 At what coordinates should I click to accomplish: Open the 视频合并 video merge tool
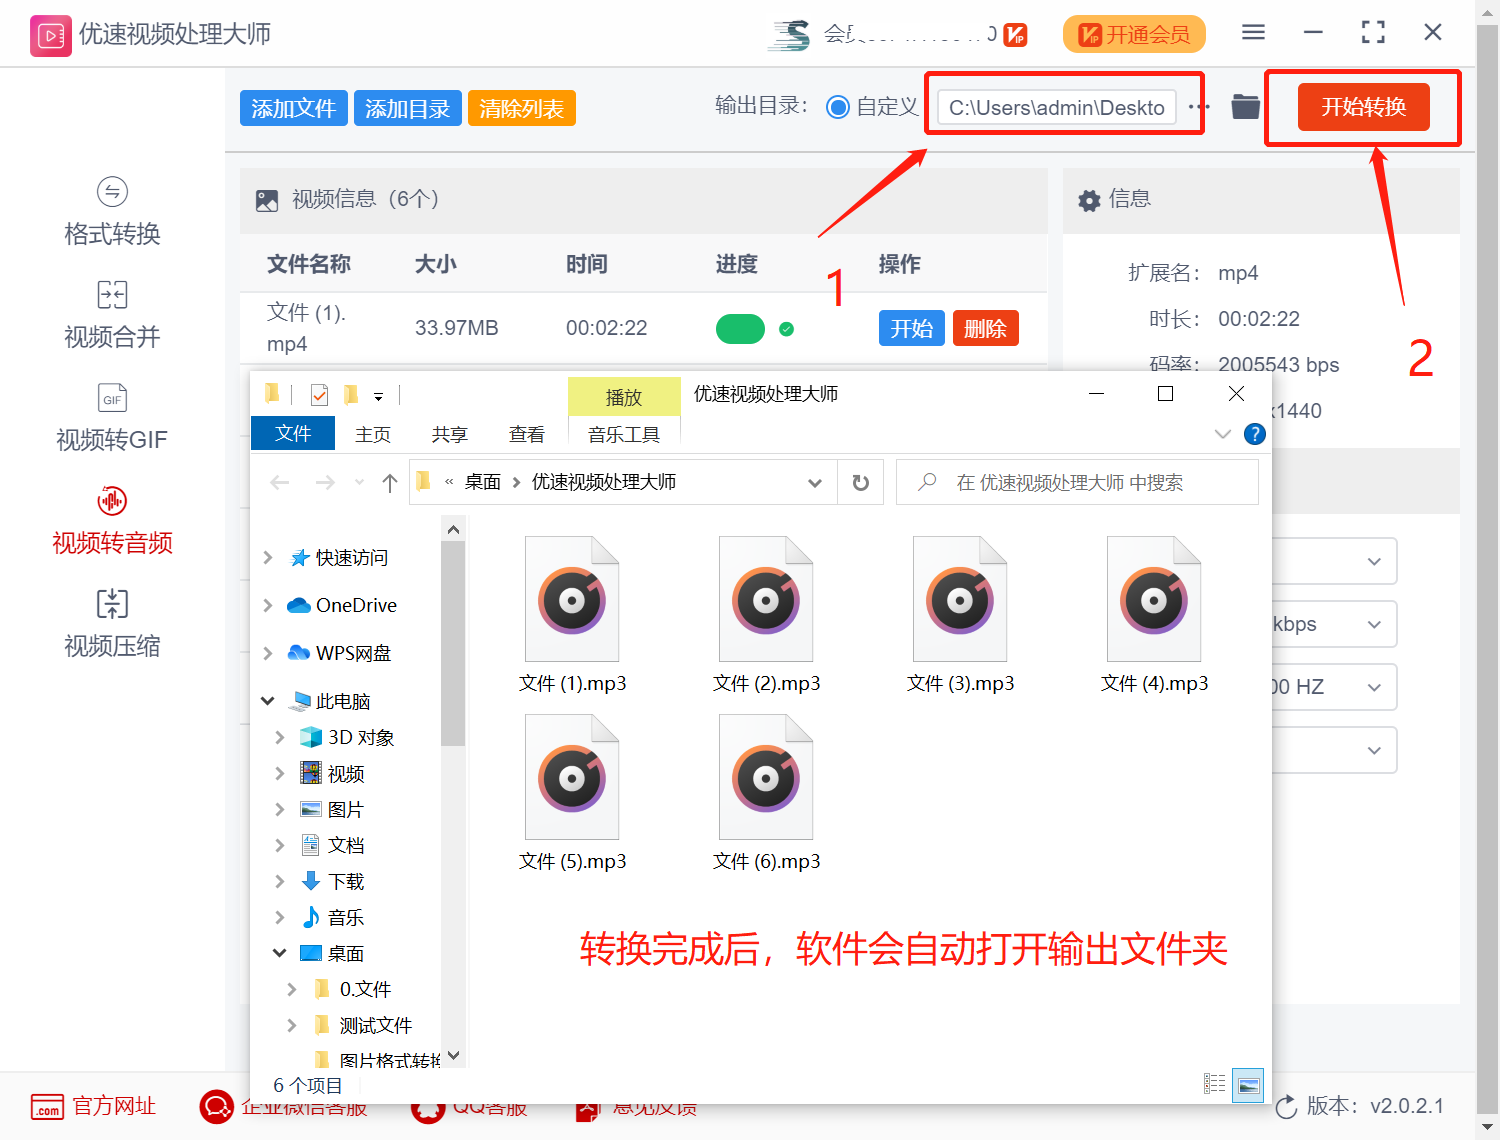tap(112, 315)
